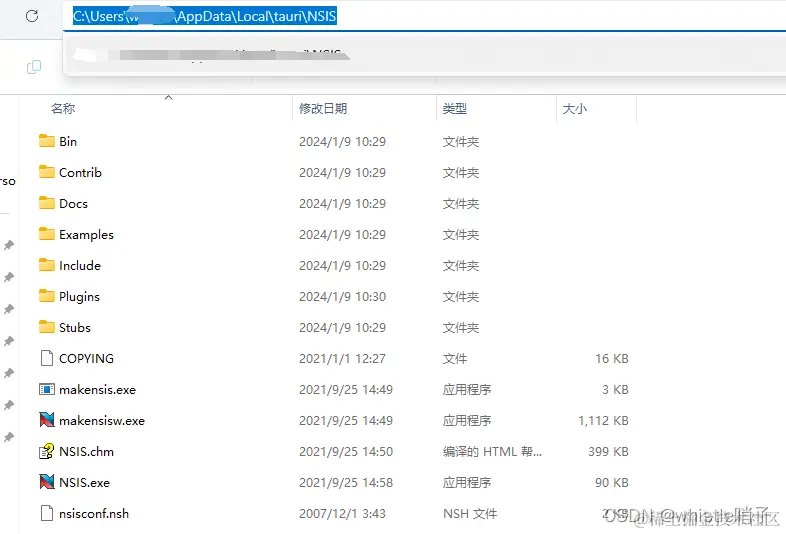The image size is (786, 534).
Task: Click the 编译的 HTML 帮... type cell
Action: click(492, 452)
